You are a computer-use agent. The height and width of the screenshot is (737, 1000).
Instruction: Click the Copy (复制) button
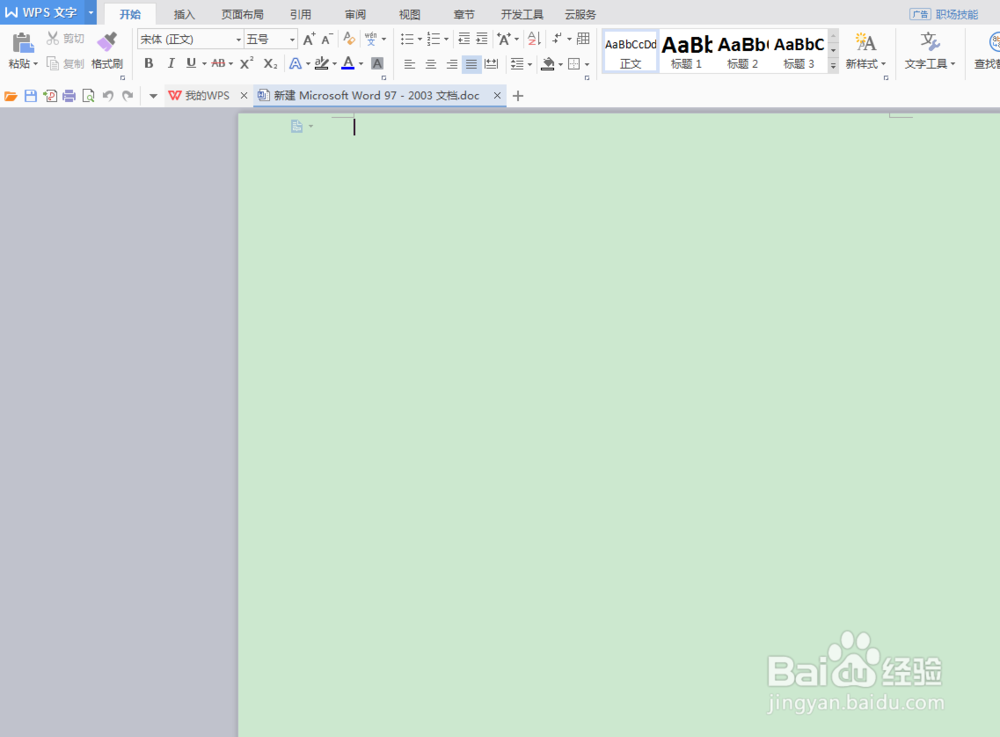pos(65,63)
